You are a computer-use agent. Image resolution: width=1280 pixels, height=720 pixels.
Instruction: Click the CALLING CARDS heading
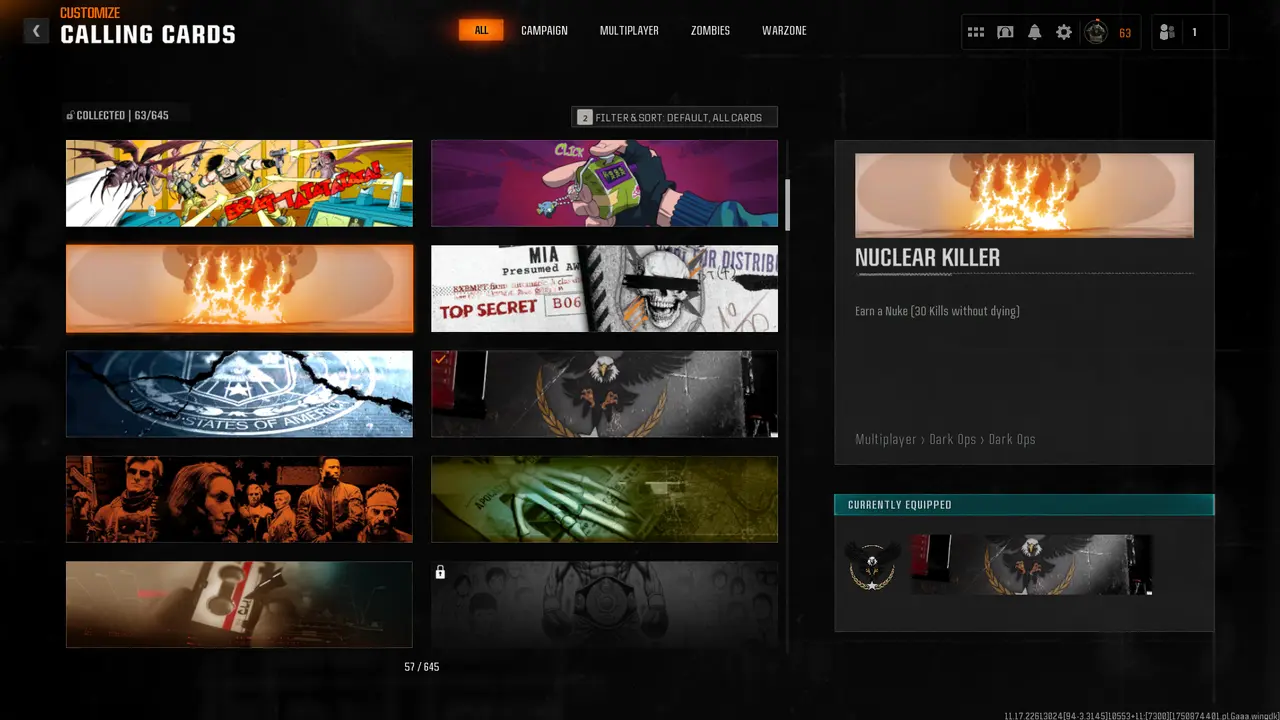148,35
